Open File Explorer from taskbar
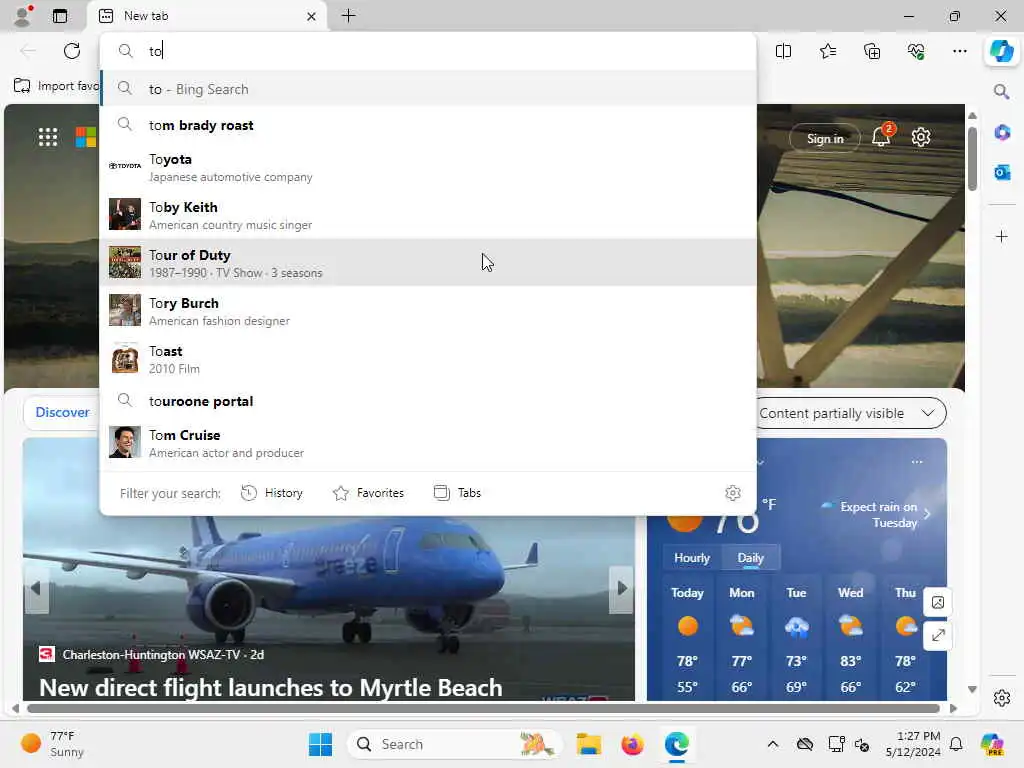 (588, 744)
